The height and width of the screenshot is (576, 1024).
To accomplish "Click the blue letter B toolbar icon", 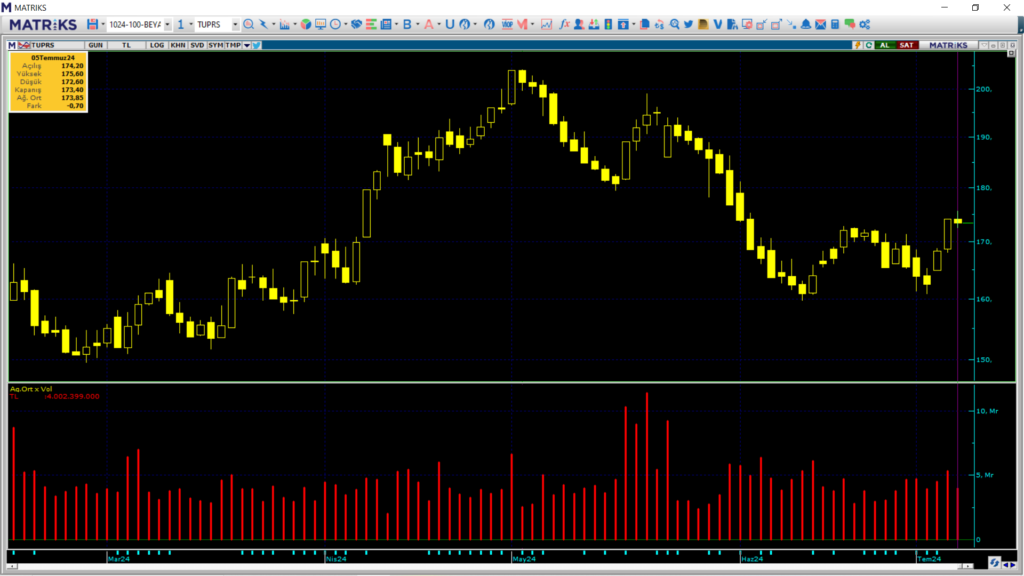I will coord(407,24).
